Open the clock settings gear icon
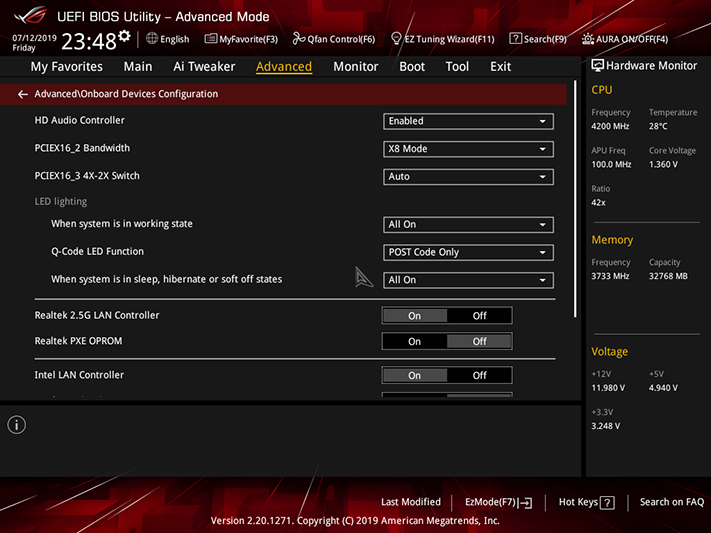Screen dimensions: 711x533 [x=124, y=36]
